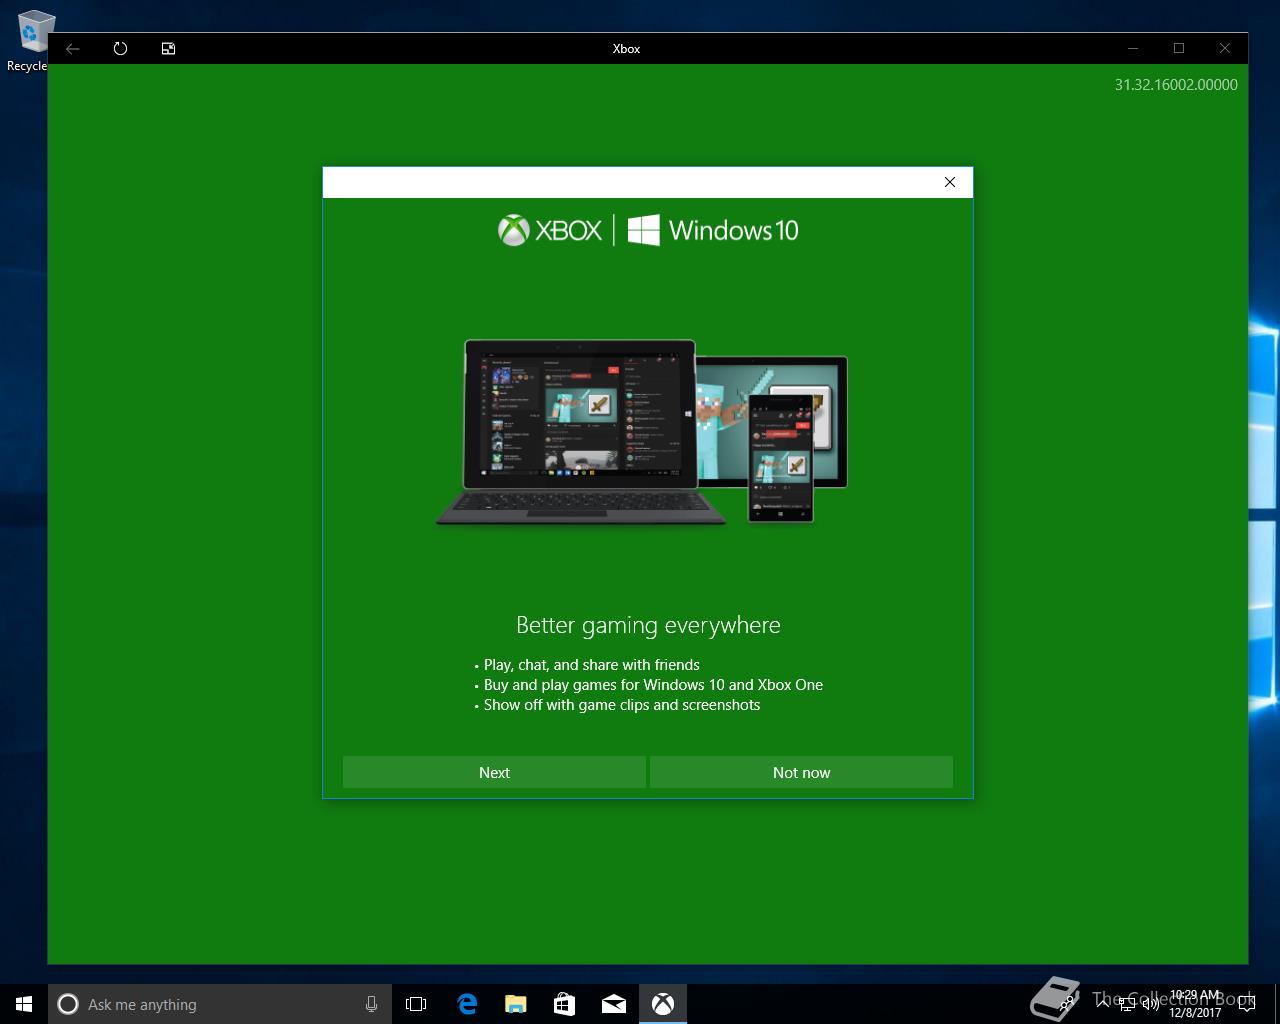This screenshot has width=1280, height=1024.
Task: Maximize the Xbox window
Action: coord(1179,48)
